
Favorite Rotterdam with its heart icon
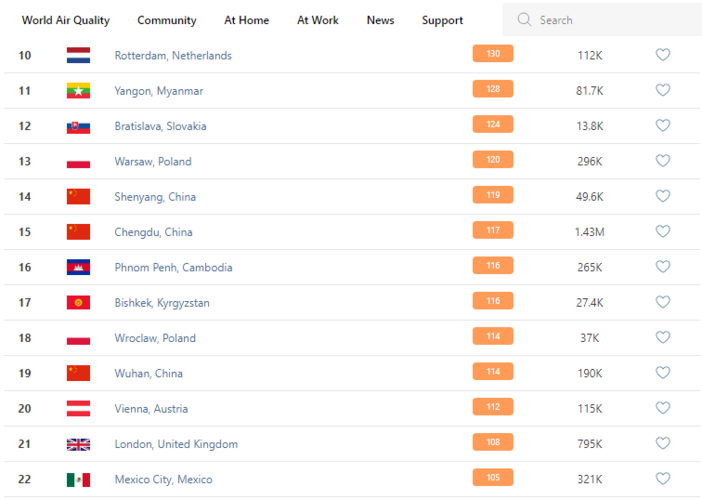[x=662, y=55]
